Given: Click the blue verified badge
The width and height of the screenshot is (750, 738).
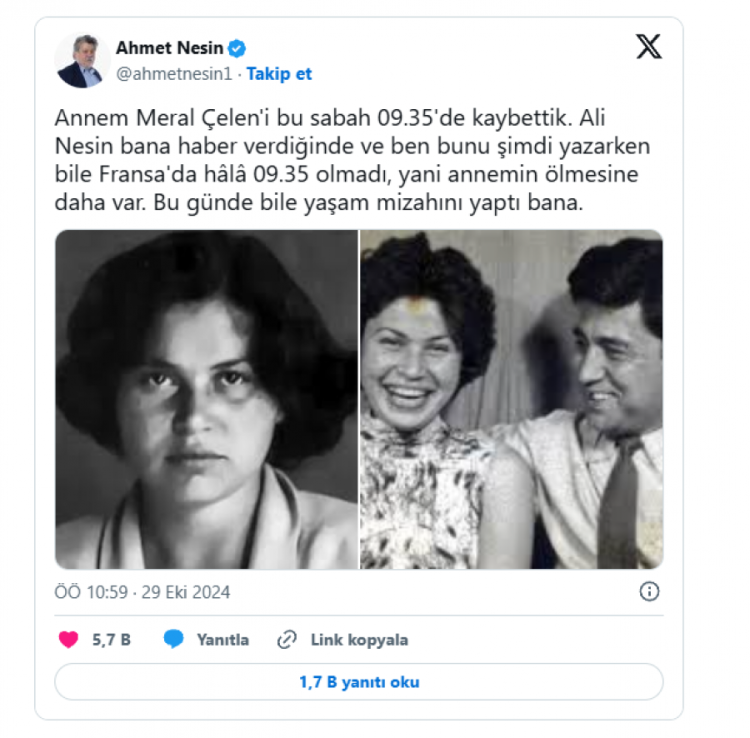Looking at the screenshot, I should click(236, 48).
